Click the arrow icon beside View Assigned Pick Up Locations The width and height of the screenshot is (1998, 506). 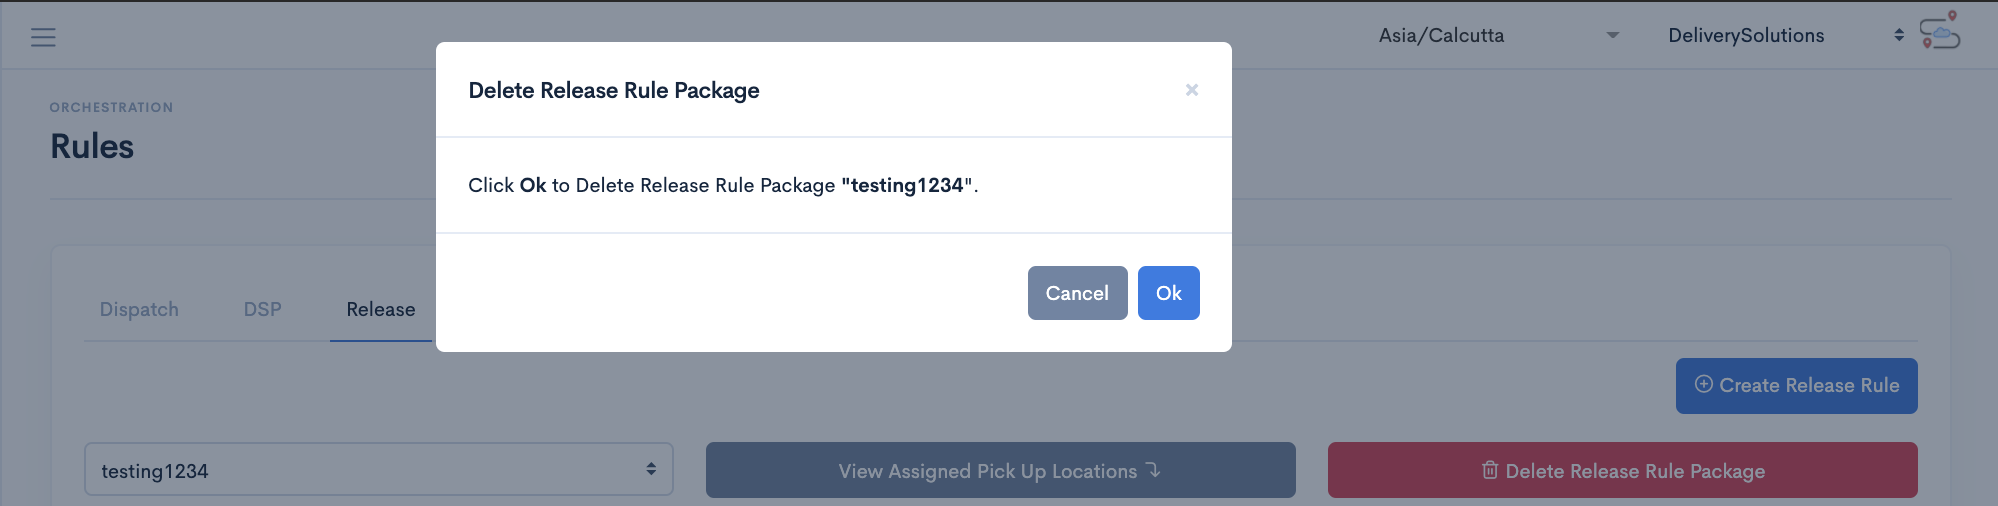pyautogui.click(x=1154, y=470)
